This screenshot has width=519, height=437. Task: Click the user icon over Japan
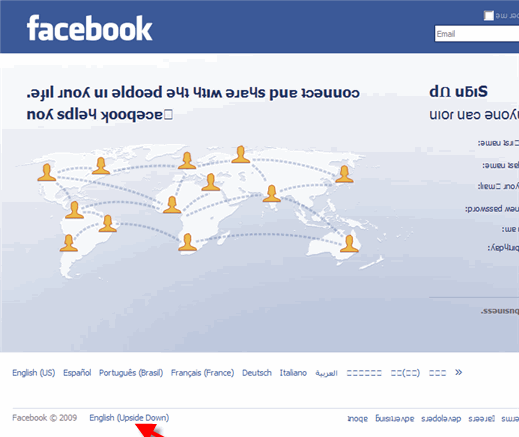(344, 174)
